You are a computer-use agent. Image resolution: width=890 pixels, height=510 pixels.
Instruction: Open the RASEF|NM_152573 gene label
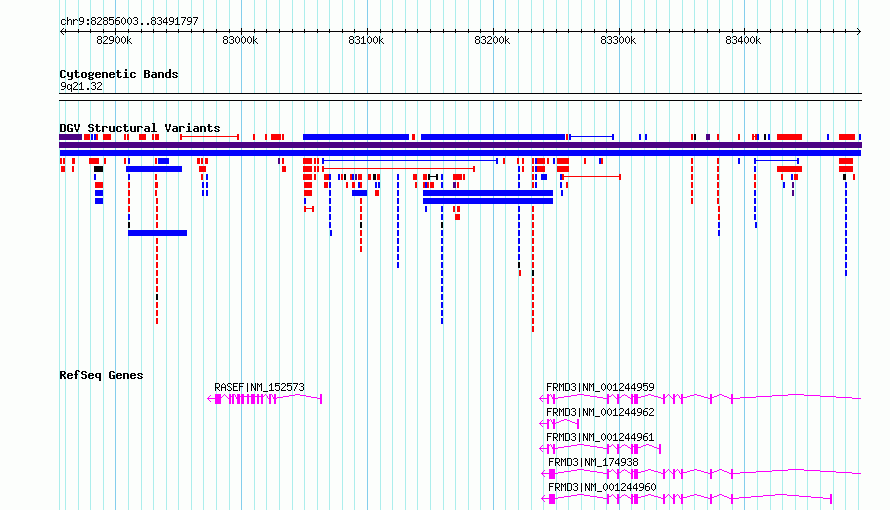click(259, 387)
